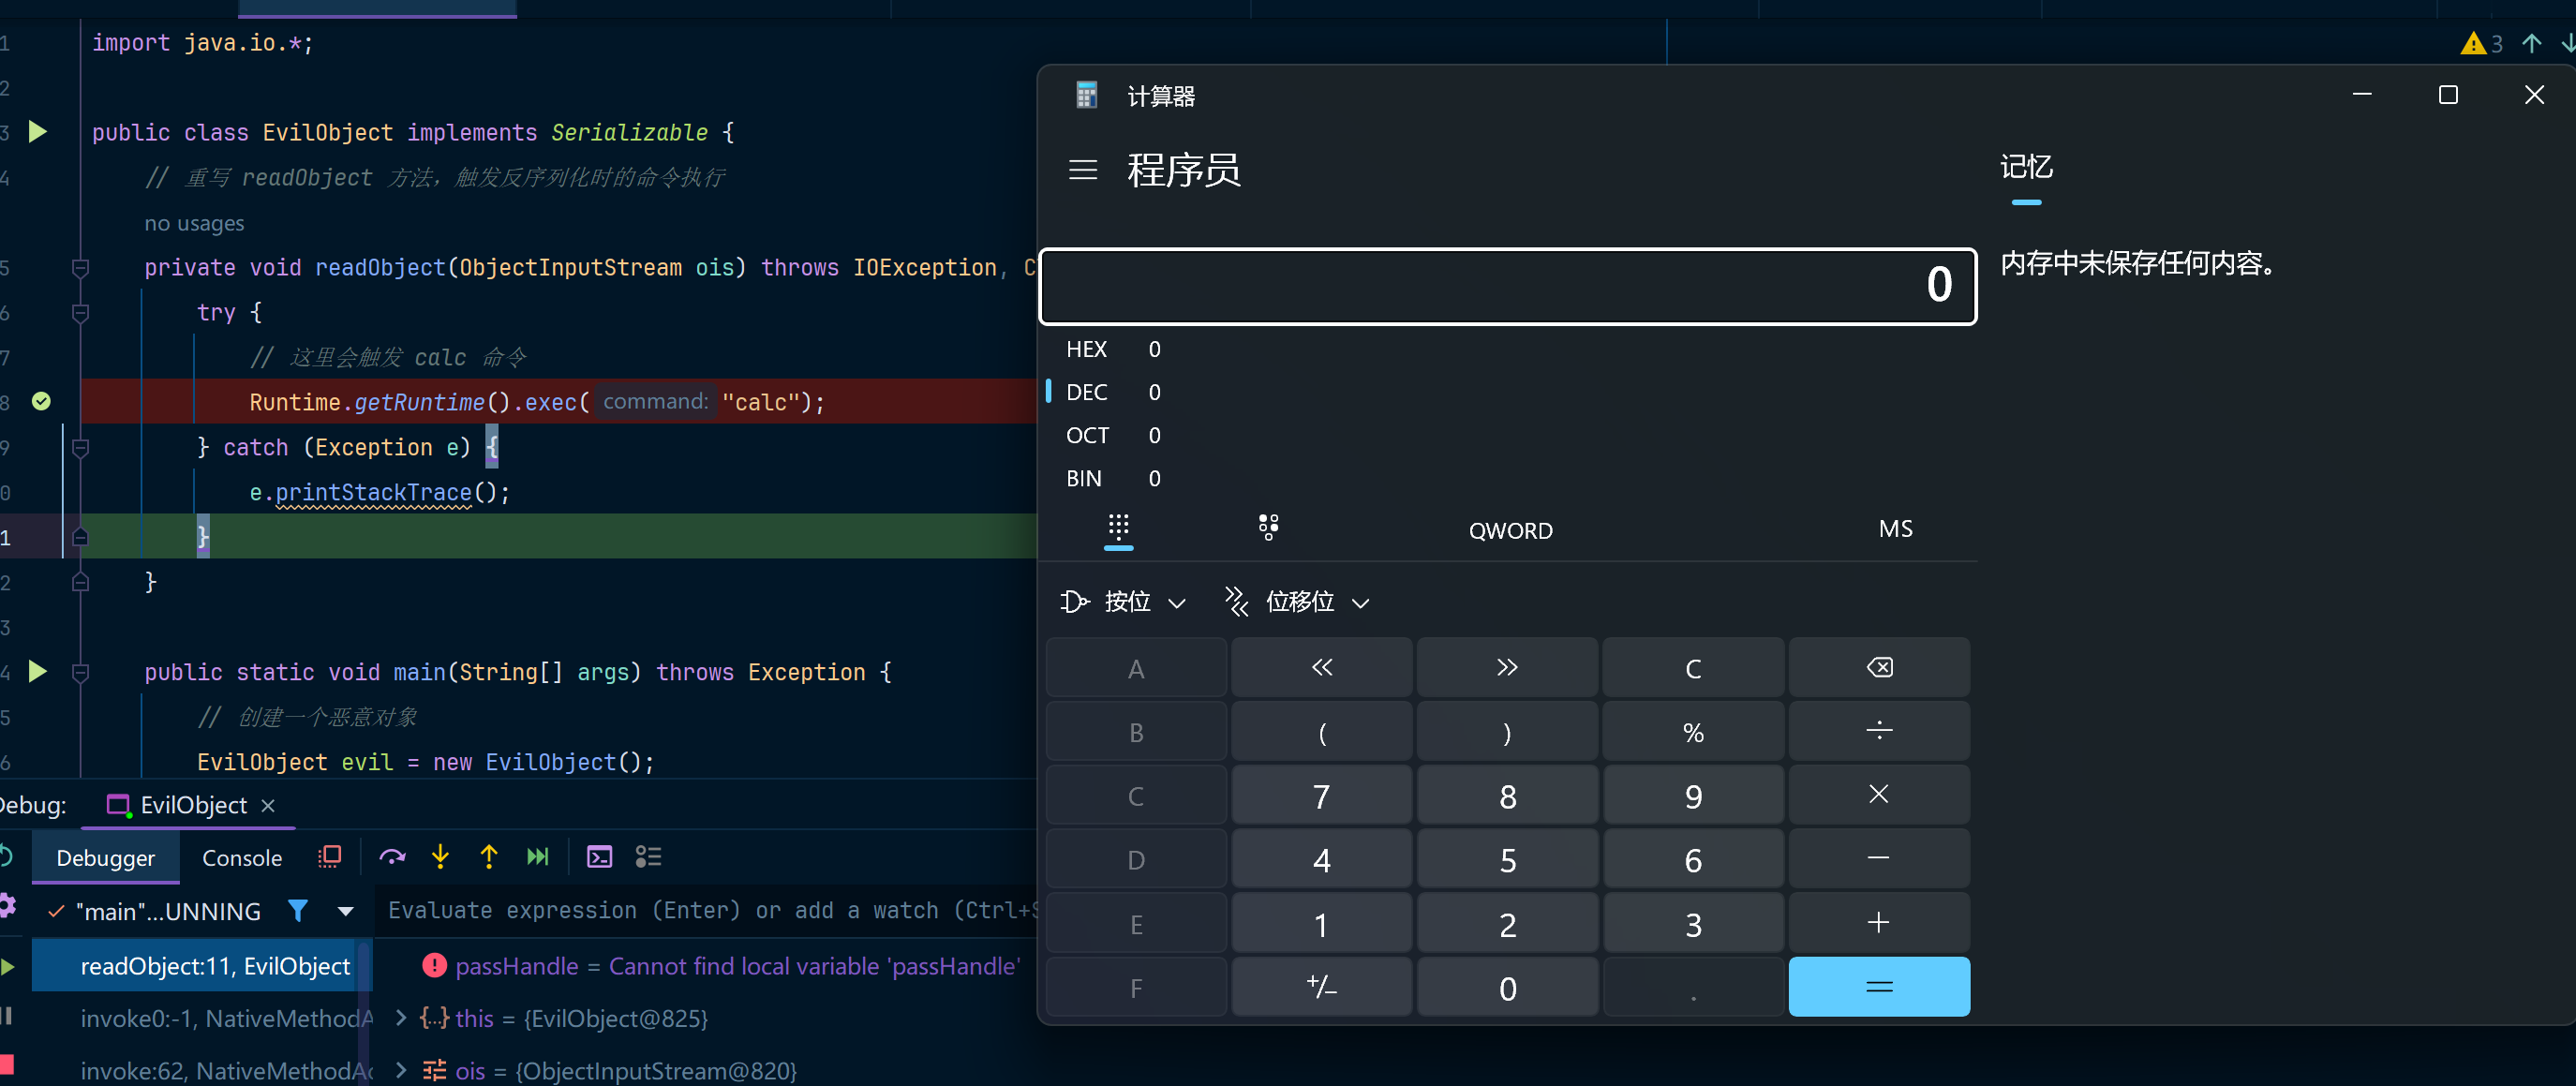This screenshot has height=1086, width=2576.
Task: Click the open parenthesis key
Action: pyautogui.click(x=1321, y=732)
